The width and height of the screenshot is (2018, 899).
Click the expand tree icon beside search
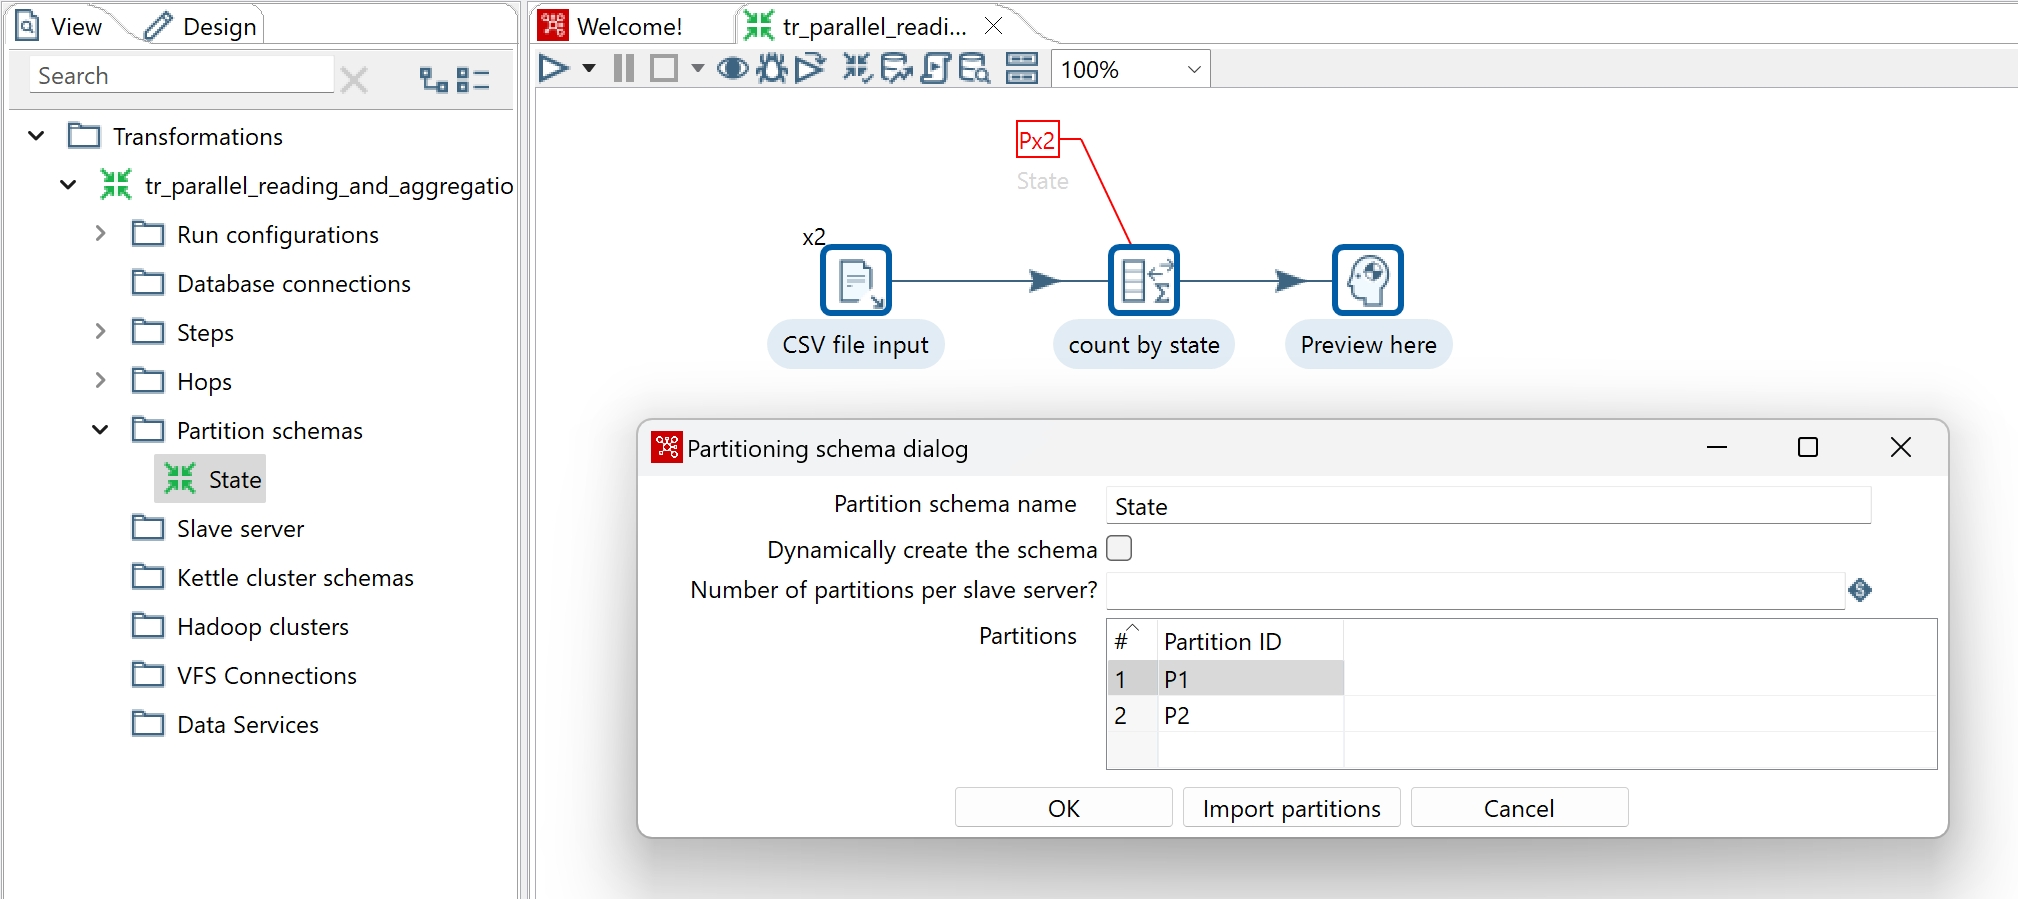point(434,79)
